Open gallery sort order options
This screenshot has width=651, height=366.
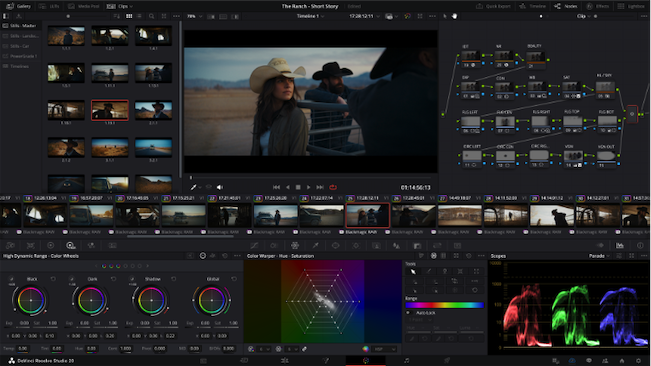[117, 16]
